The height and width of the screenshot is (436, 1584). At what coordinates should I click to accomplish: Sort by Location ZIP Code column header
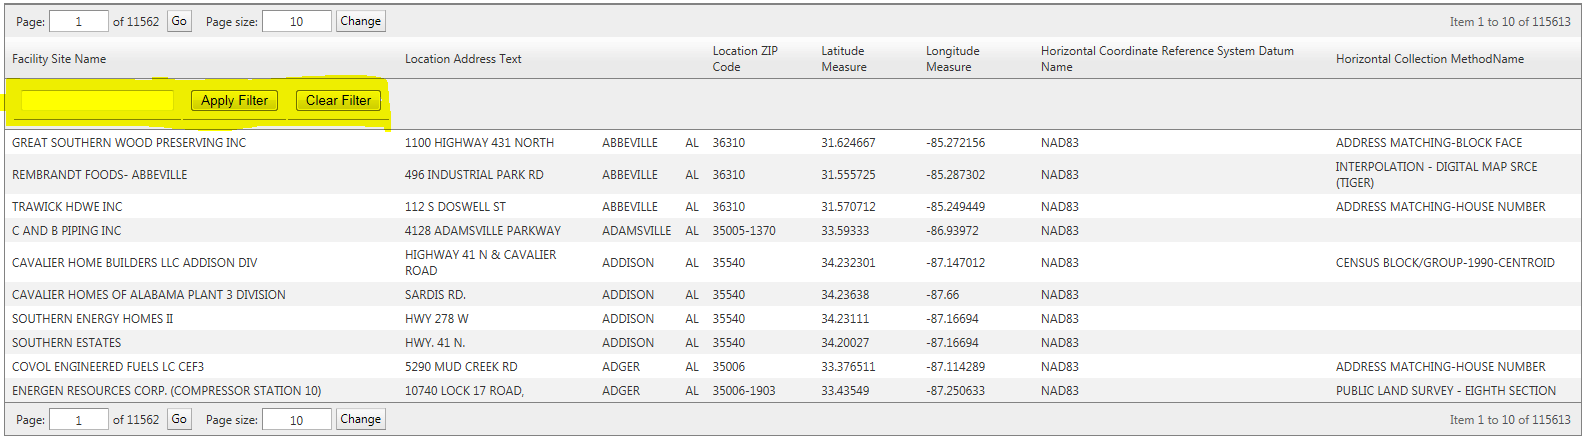(744, 59)
